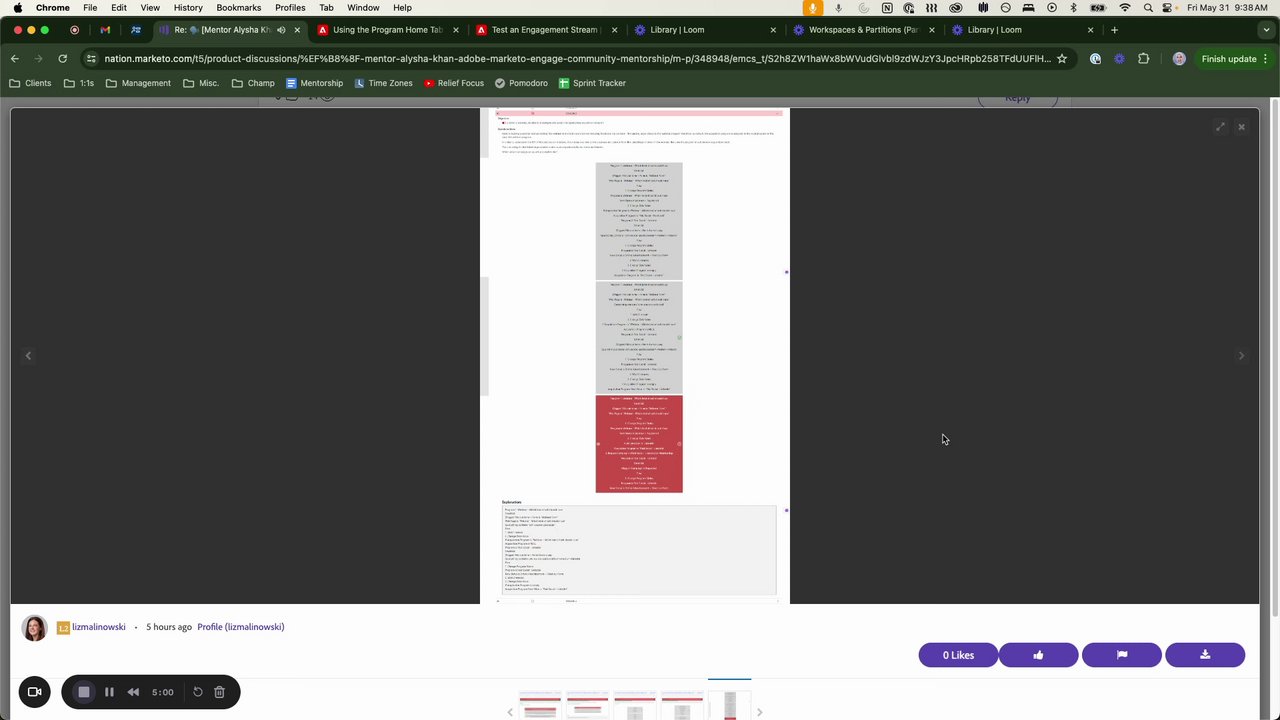This screenshot has height=720, width=1280.
Task: Toggle the Loom camera bubble button
Action: click(34, 692)
